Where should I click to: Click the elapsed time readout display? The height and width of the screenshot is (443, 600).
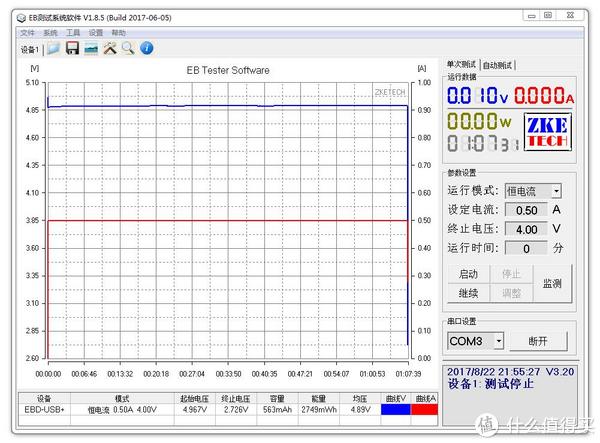483,144
